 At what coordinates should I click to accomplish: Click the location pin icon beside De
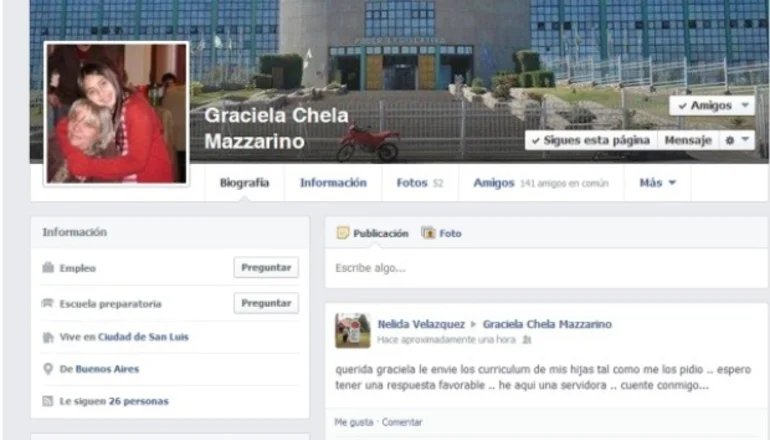tap(48, 369)
